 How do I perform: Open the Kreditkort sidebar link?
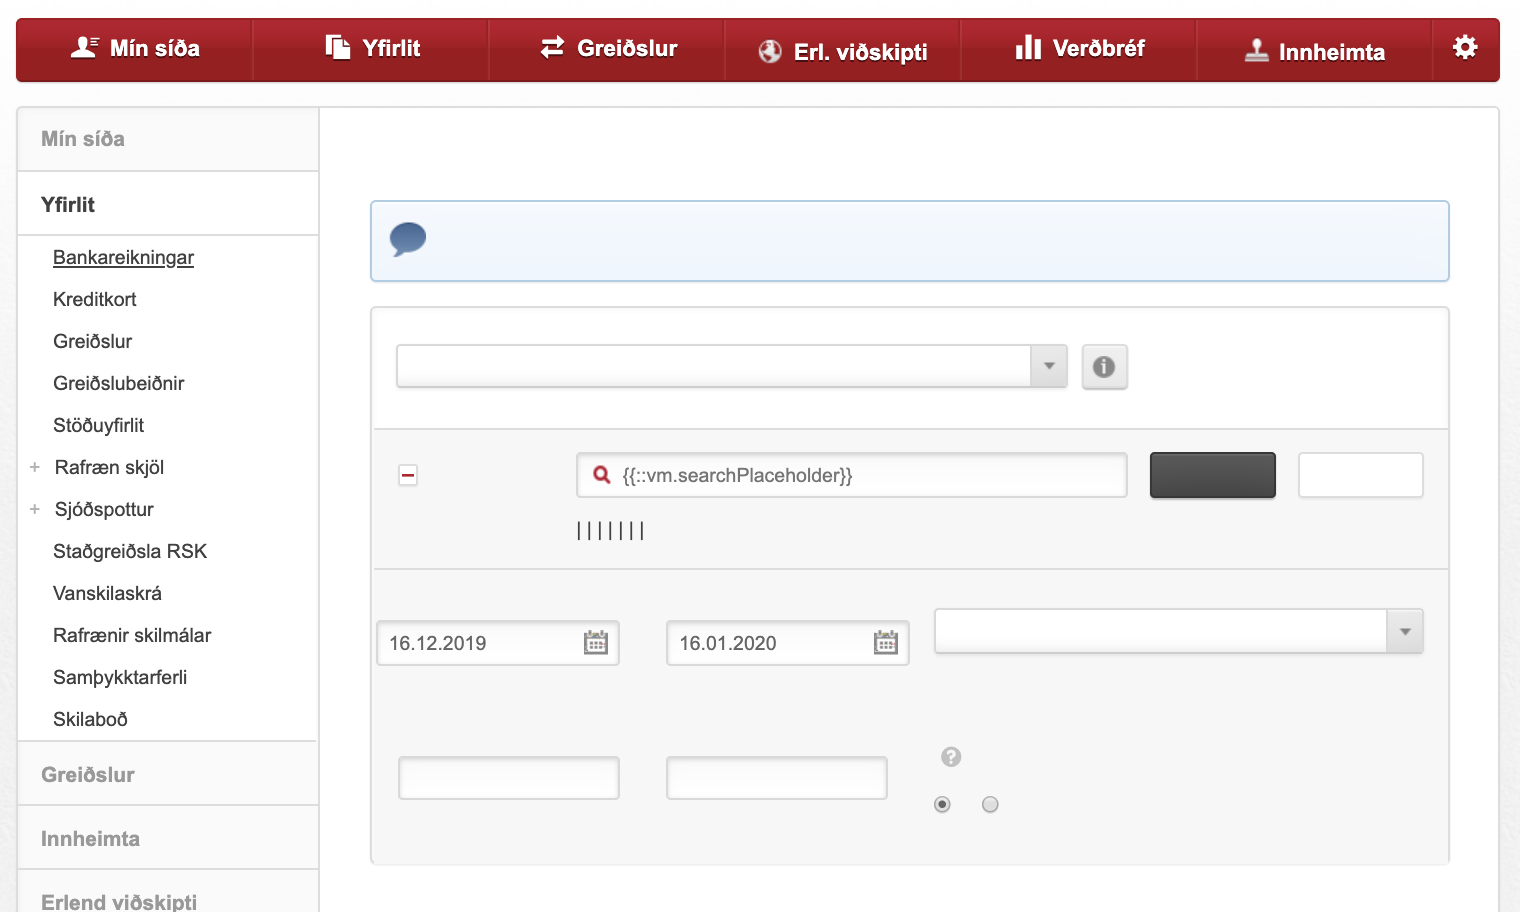click(x=95, y=299)
